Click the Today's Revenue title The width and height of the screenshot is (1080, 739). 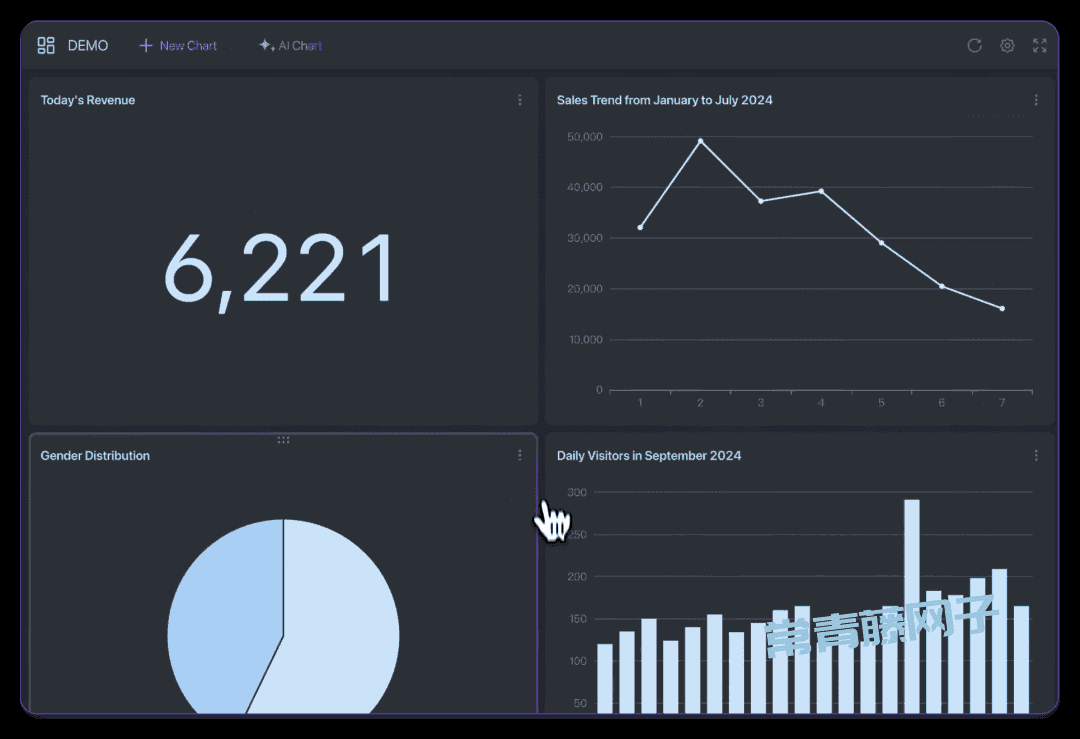coord(87,100)
